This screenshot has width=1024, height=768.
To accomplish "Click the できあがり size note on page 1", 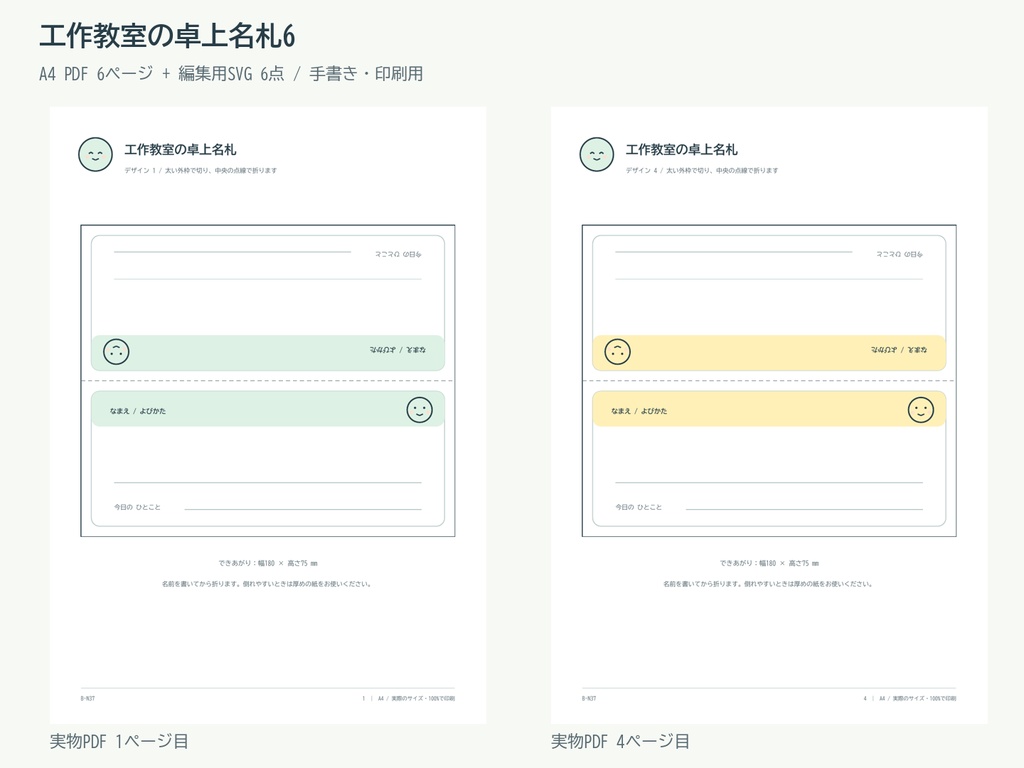I will [x=268, y=563].
